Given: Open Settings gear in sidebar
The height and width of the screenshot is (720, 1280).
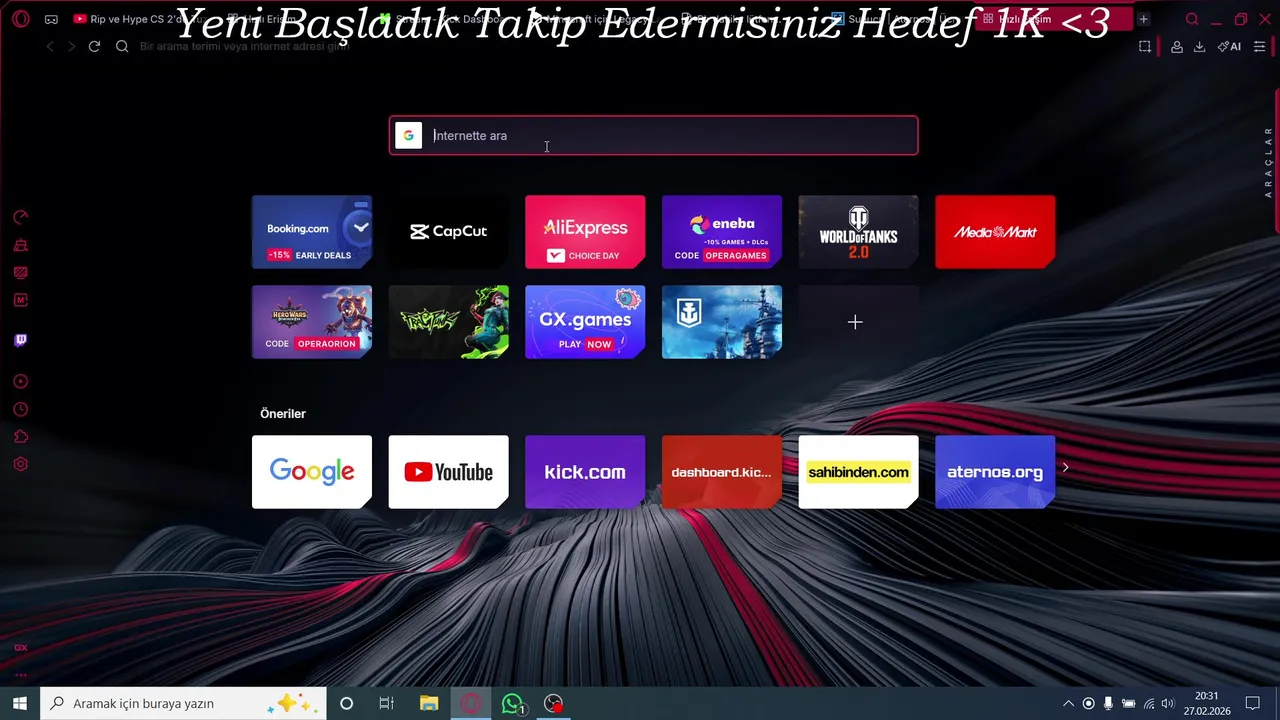Looking at the screenshot, I should click(20, 464).
